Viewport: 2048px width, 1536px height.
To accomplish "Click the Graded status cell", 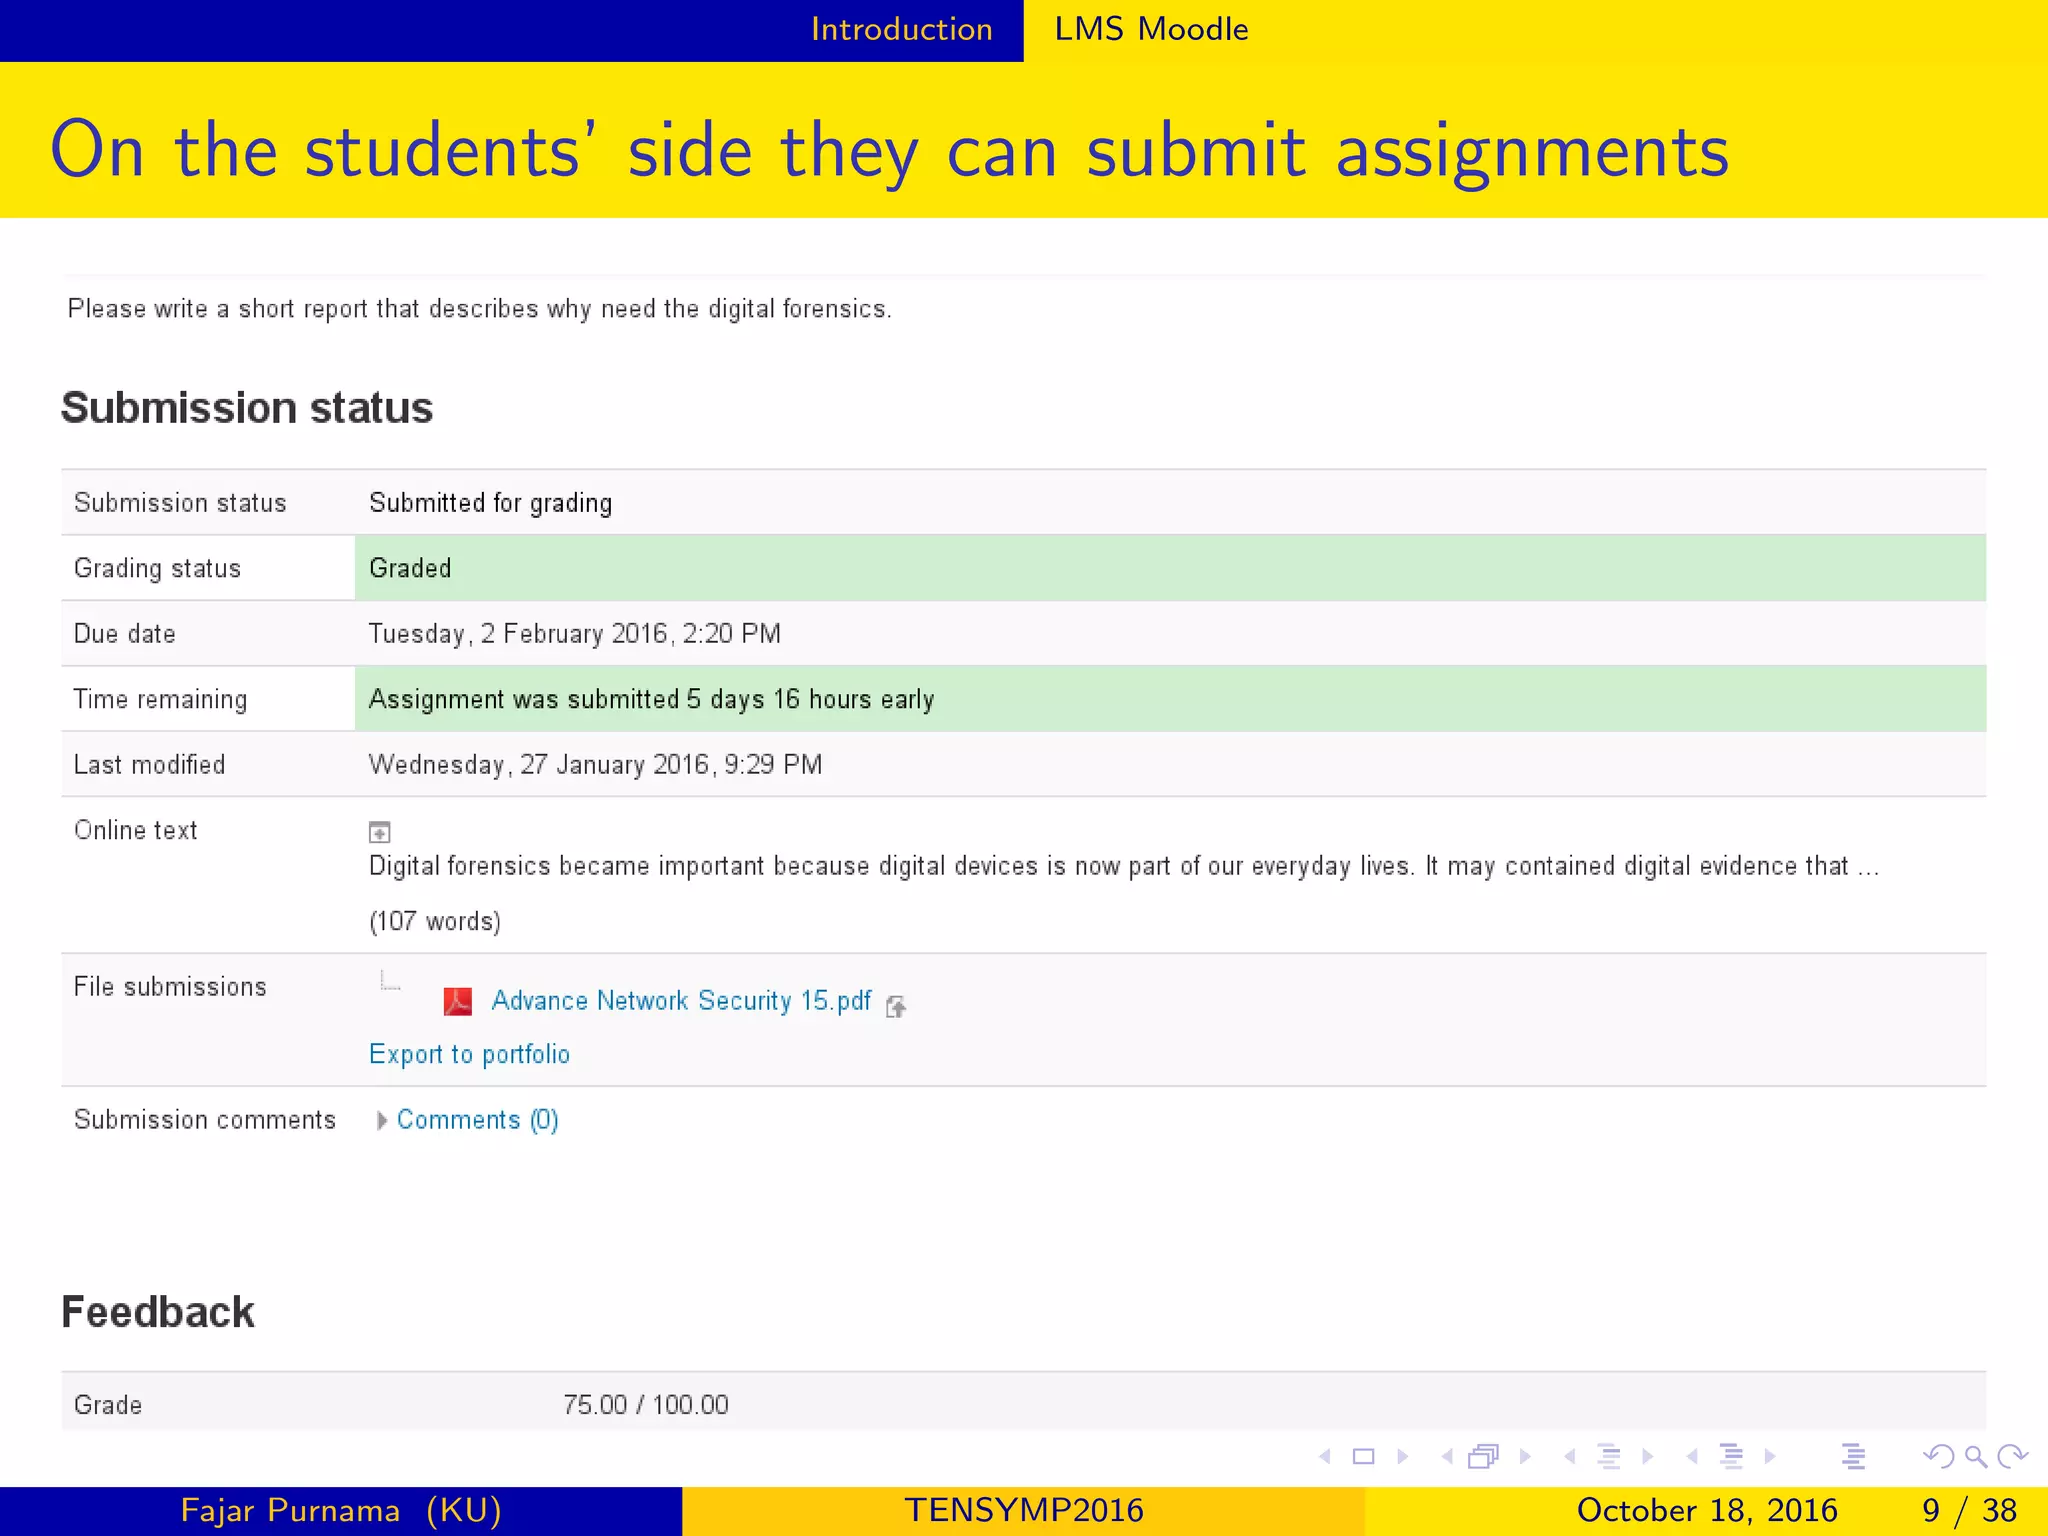I will [1170, 568].
